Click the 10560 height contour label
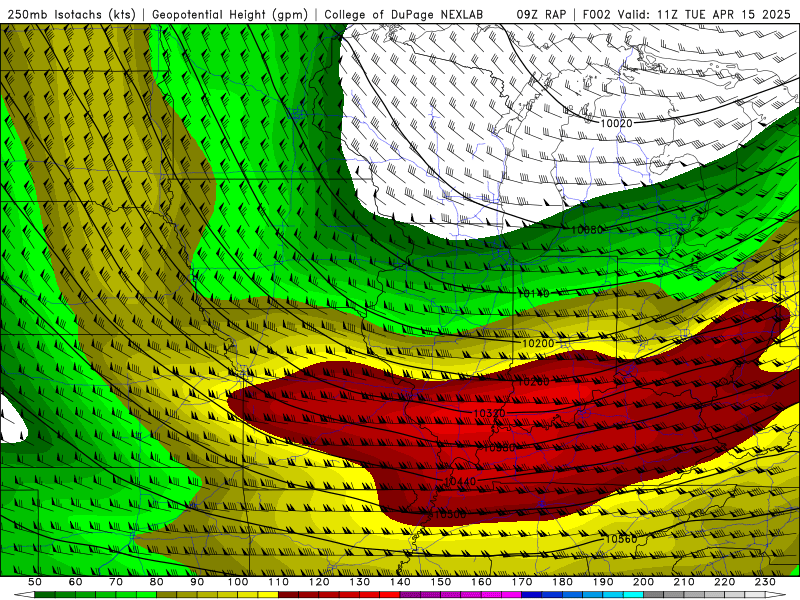800x600 pixels. (621, 539)
